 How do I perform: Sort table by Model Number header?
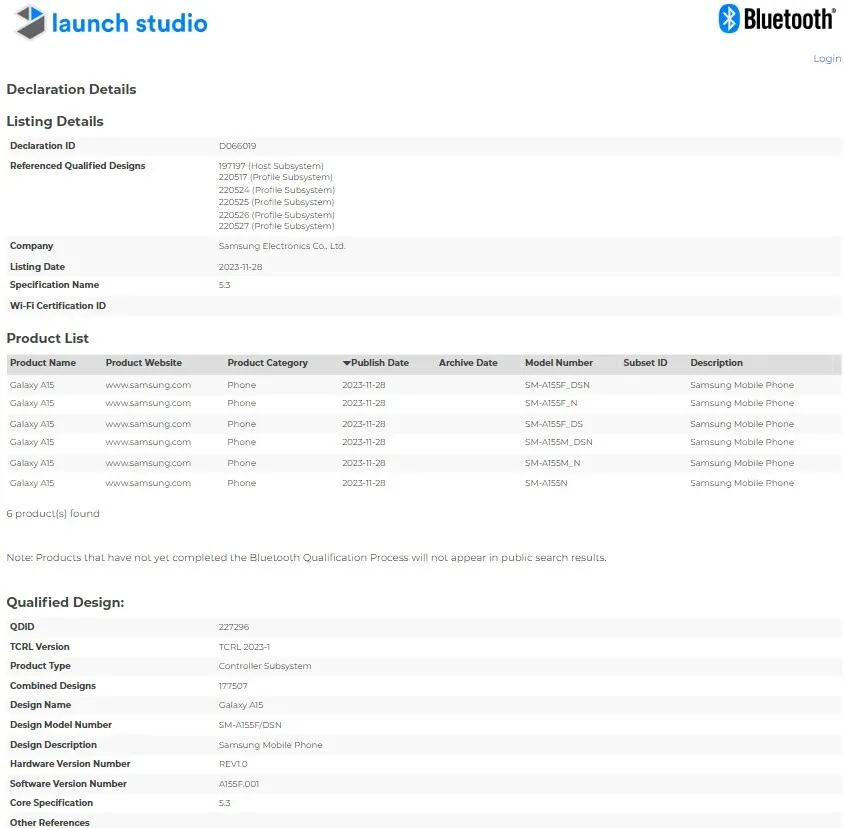click(558, 363)
